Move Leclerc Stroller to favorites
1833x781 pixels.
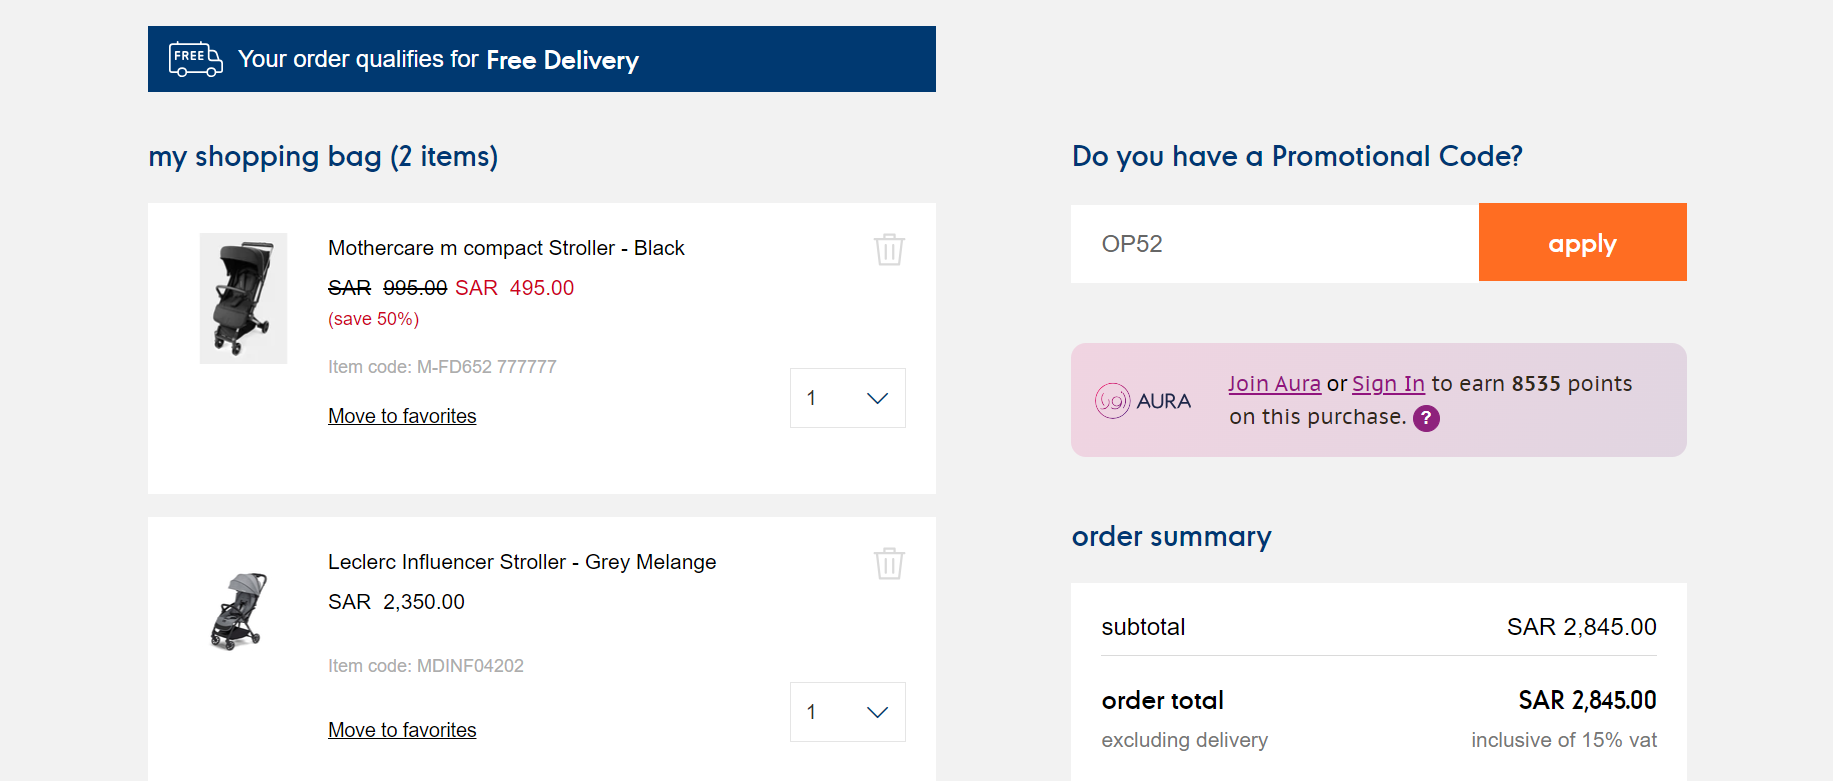(x=402, y=730)
